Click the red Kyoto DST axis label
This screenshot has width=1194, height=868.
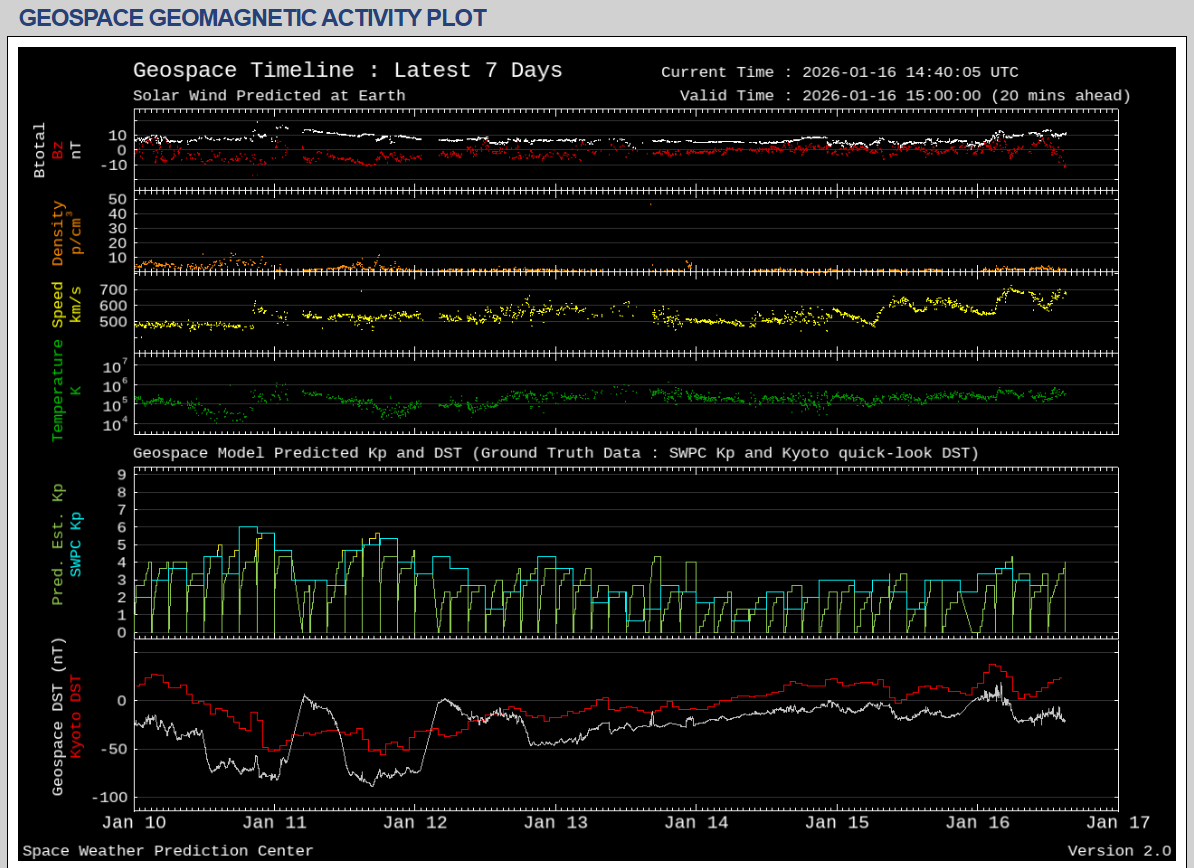[75, 716]
